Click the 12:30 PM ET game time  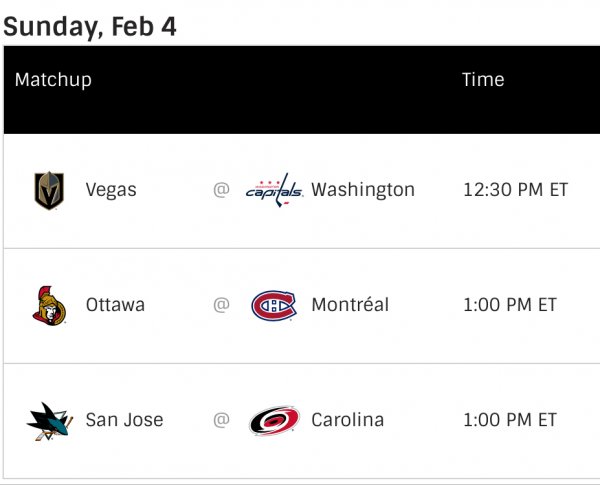click(x=515, y=190)
